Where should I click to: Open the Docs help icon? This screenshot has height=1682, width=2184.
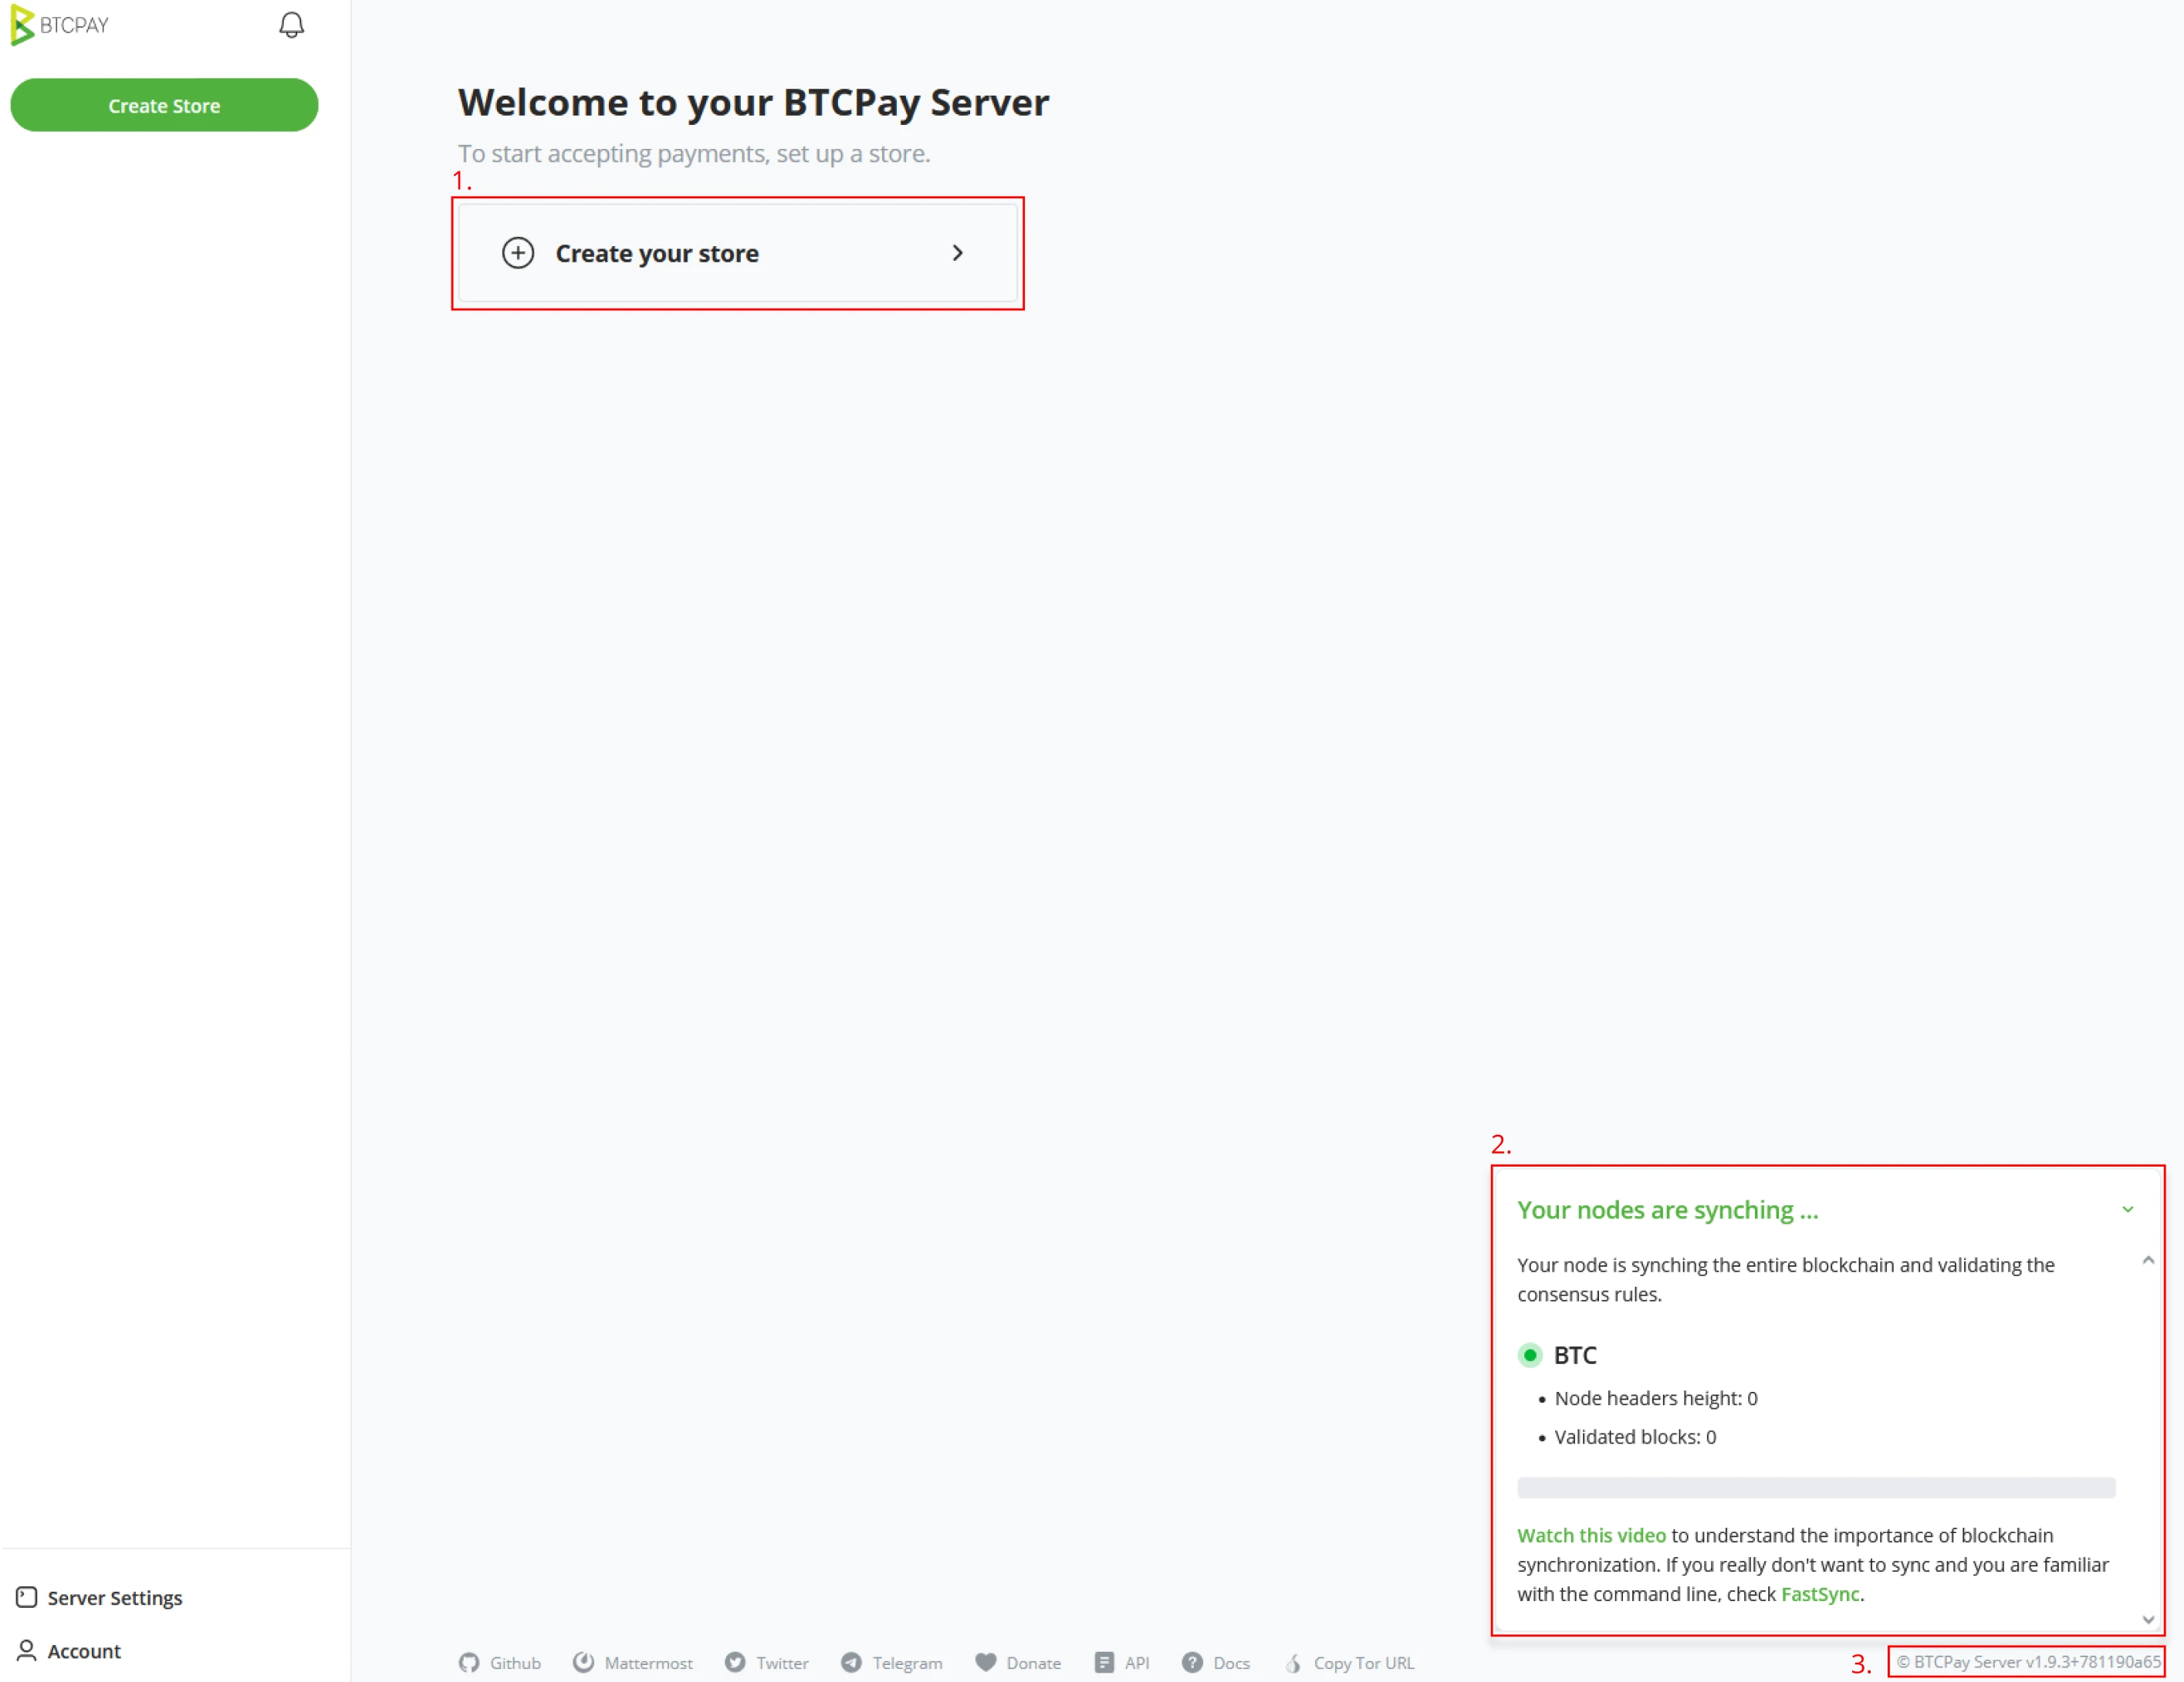(x=1192, y=1663)
